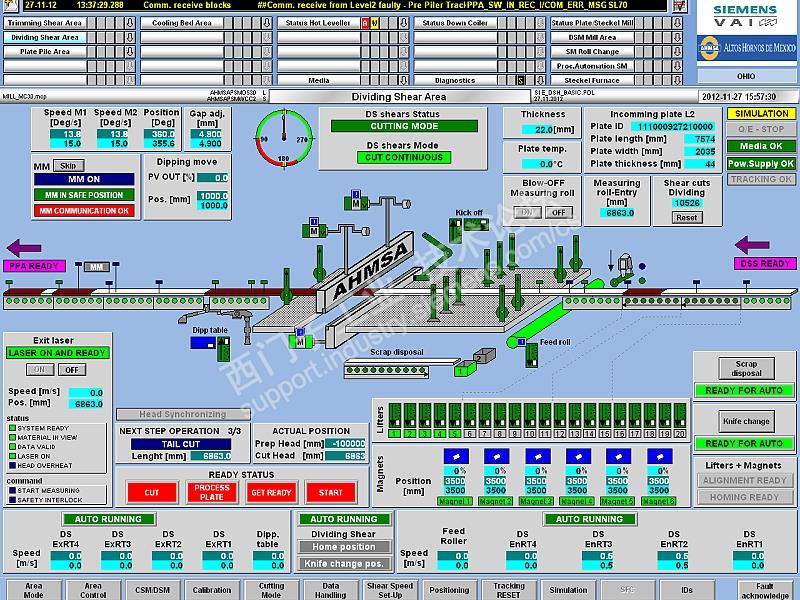Click GET READY button
Image resolution: width=800 pixels, height=600 pixels.
271,492
